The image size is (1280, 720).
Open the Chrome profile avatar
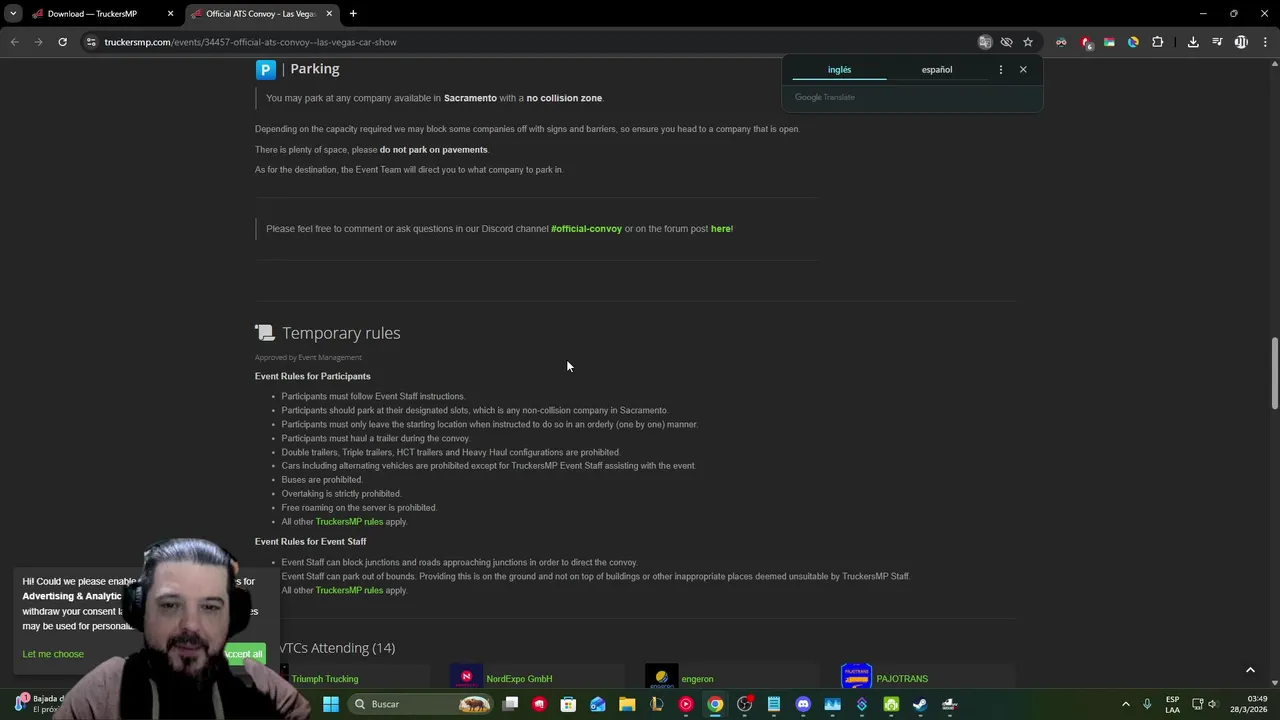pos(1241,42)
